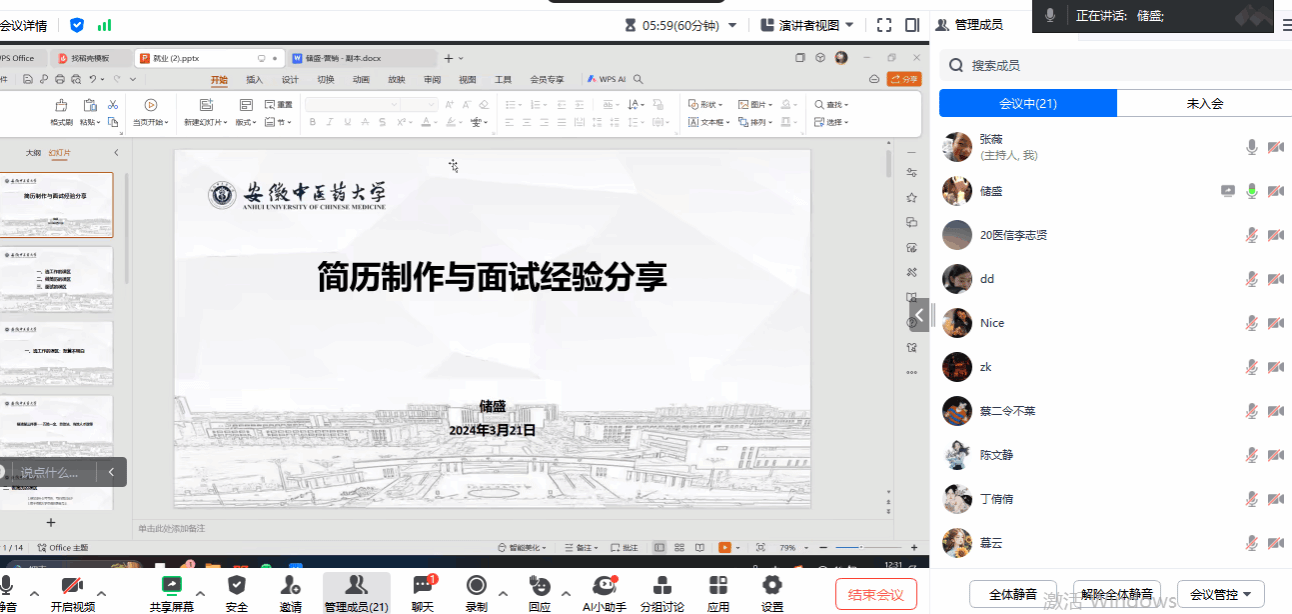Open the AI小助手 assistant icon
Image resolution: width=1292 pixels, height=614 pixels.
(604, 586)
